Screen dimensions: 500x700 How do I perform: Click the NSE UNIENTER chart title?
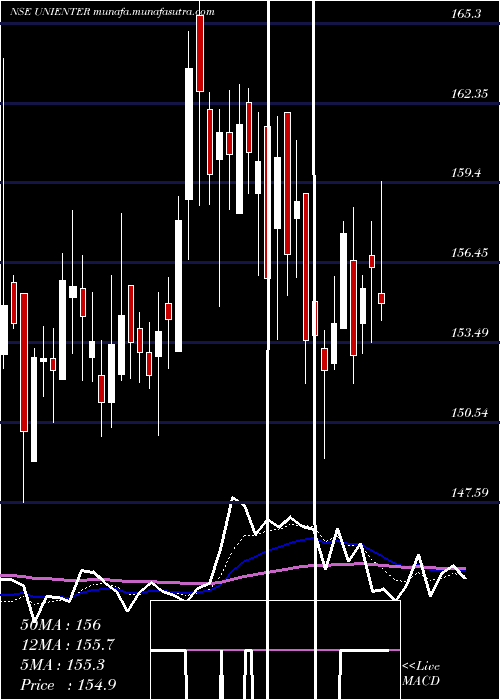point(51,12)
